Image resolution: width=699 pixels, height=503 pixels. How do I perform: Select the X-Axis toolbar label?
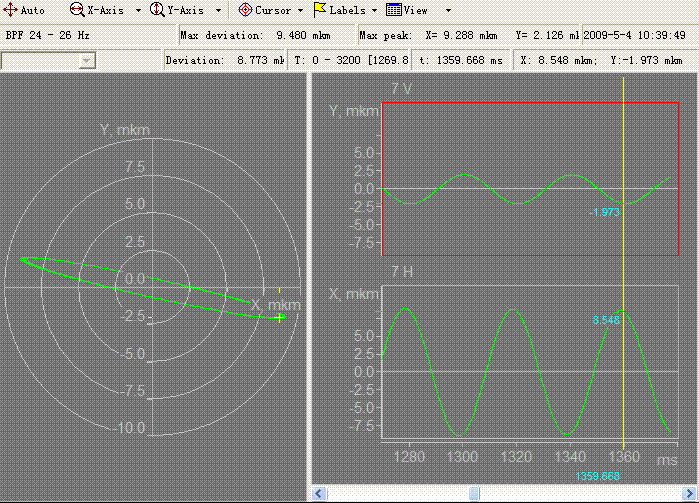coord(105,10)
